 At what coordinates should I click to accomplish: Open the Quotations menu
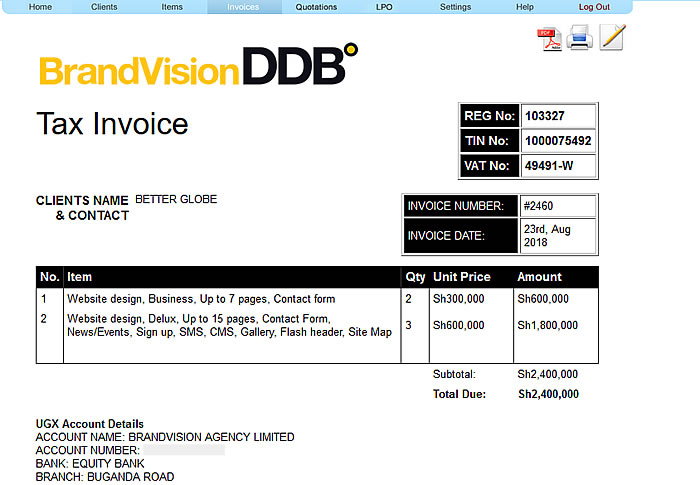(316, 7)
